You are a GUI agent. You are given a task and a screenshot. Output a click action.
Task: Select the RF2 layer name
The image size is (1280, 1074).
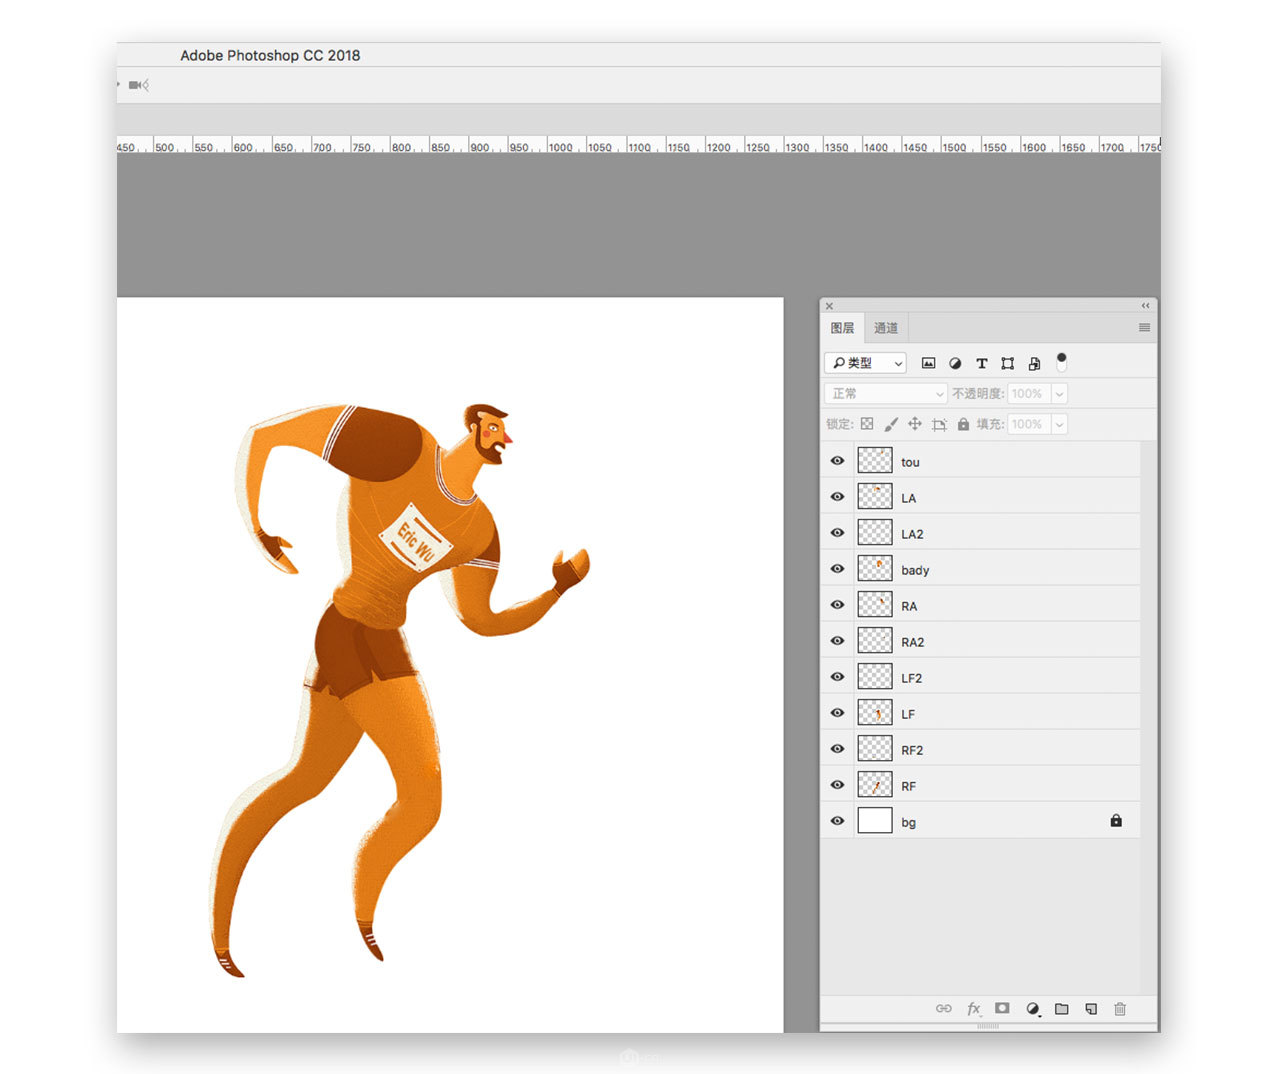click(x=912, y=750)
